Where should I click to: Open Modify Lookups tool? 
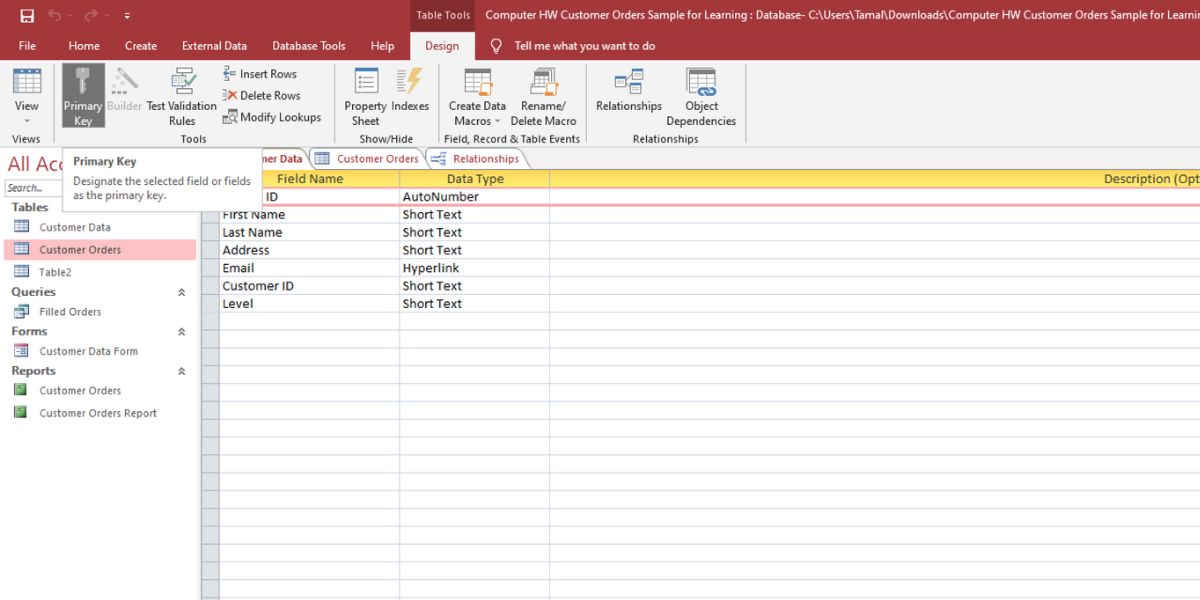(x=271, y=117)
